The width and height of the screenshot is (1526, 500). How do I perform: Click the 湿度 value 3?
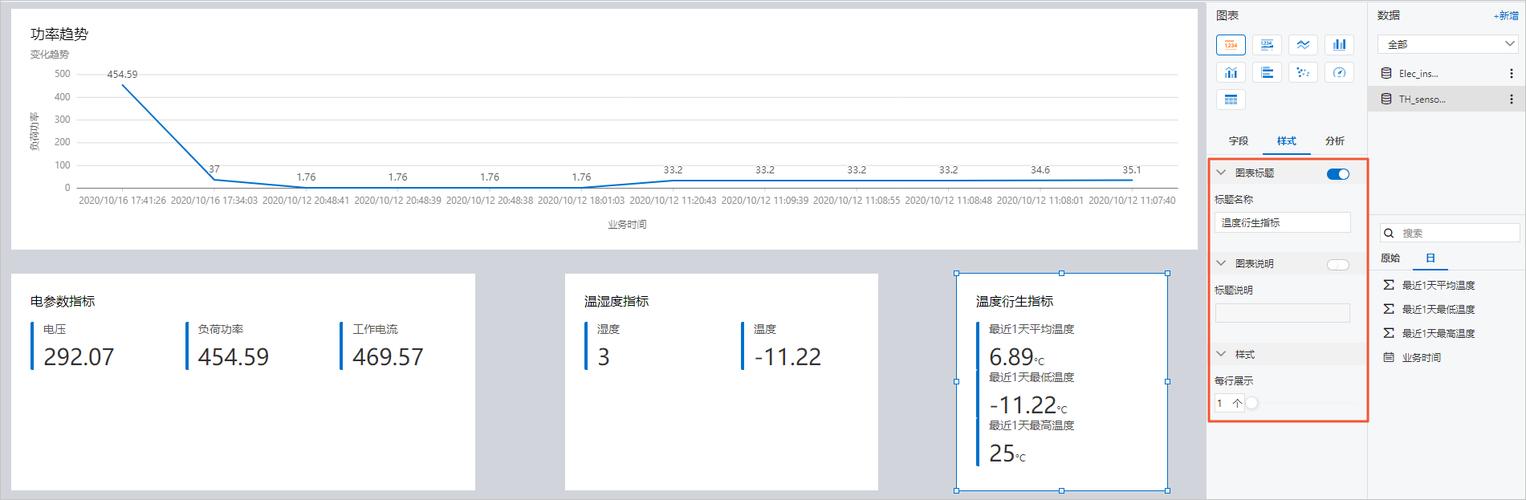point(603,357)
